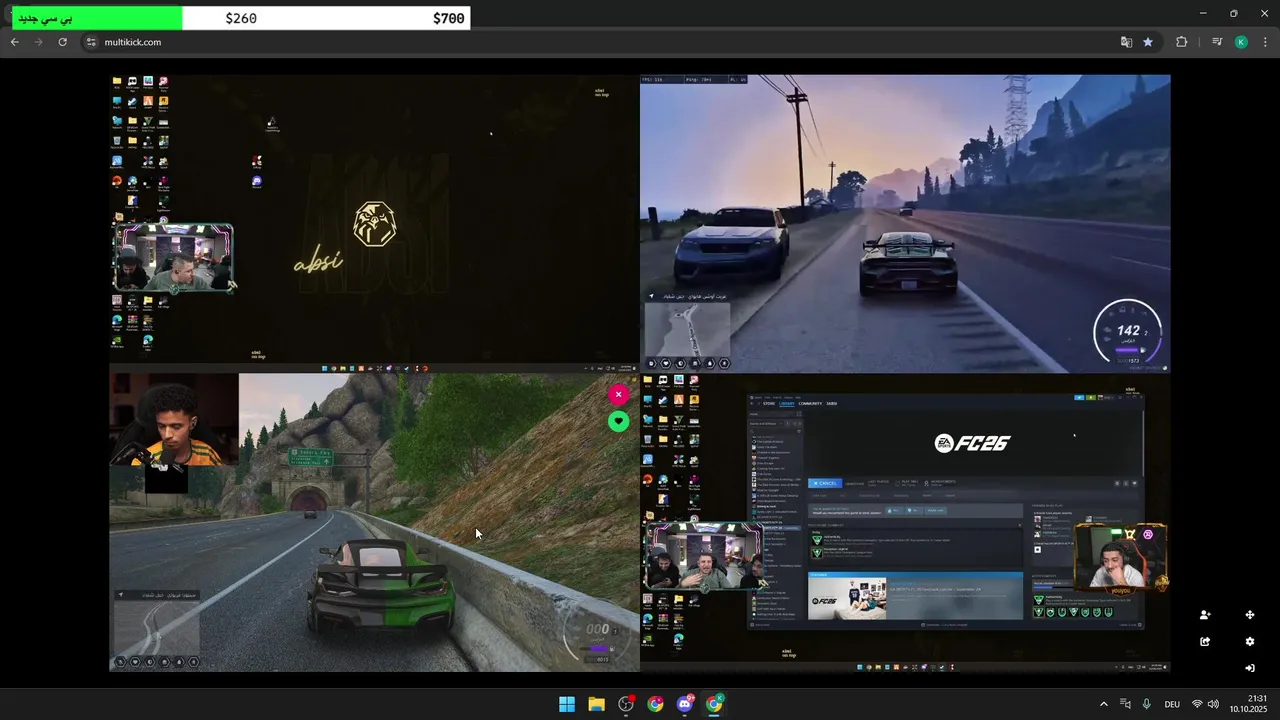Click the $700 goal amount

[448, 18]
